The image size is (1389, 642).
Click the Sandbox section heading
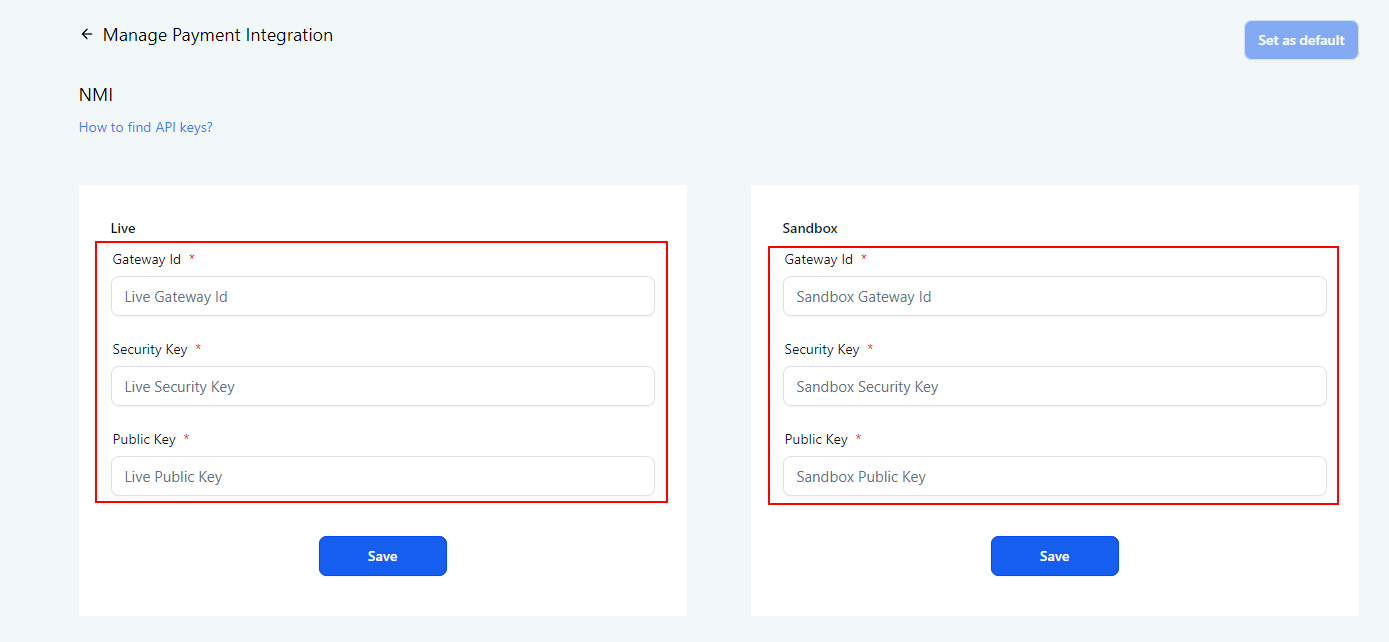click(x=810, y=229)
